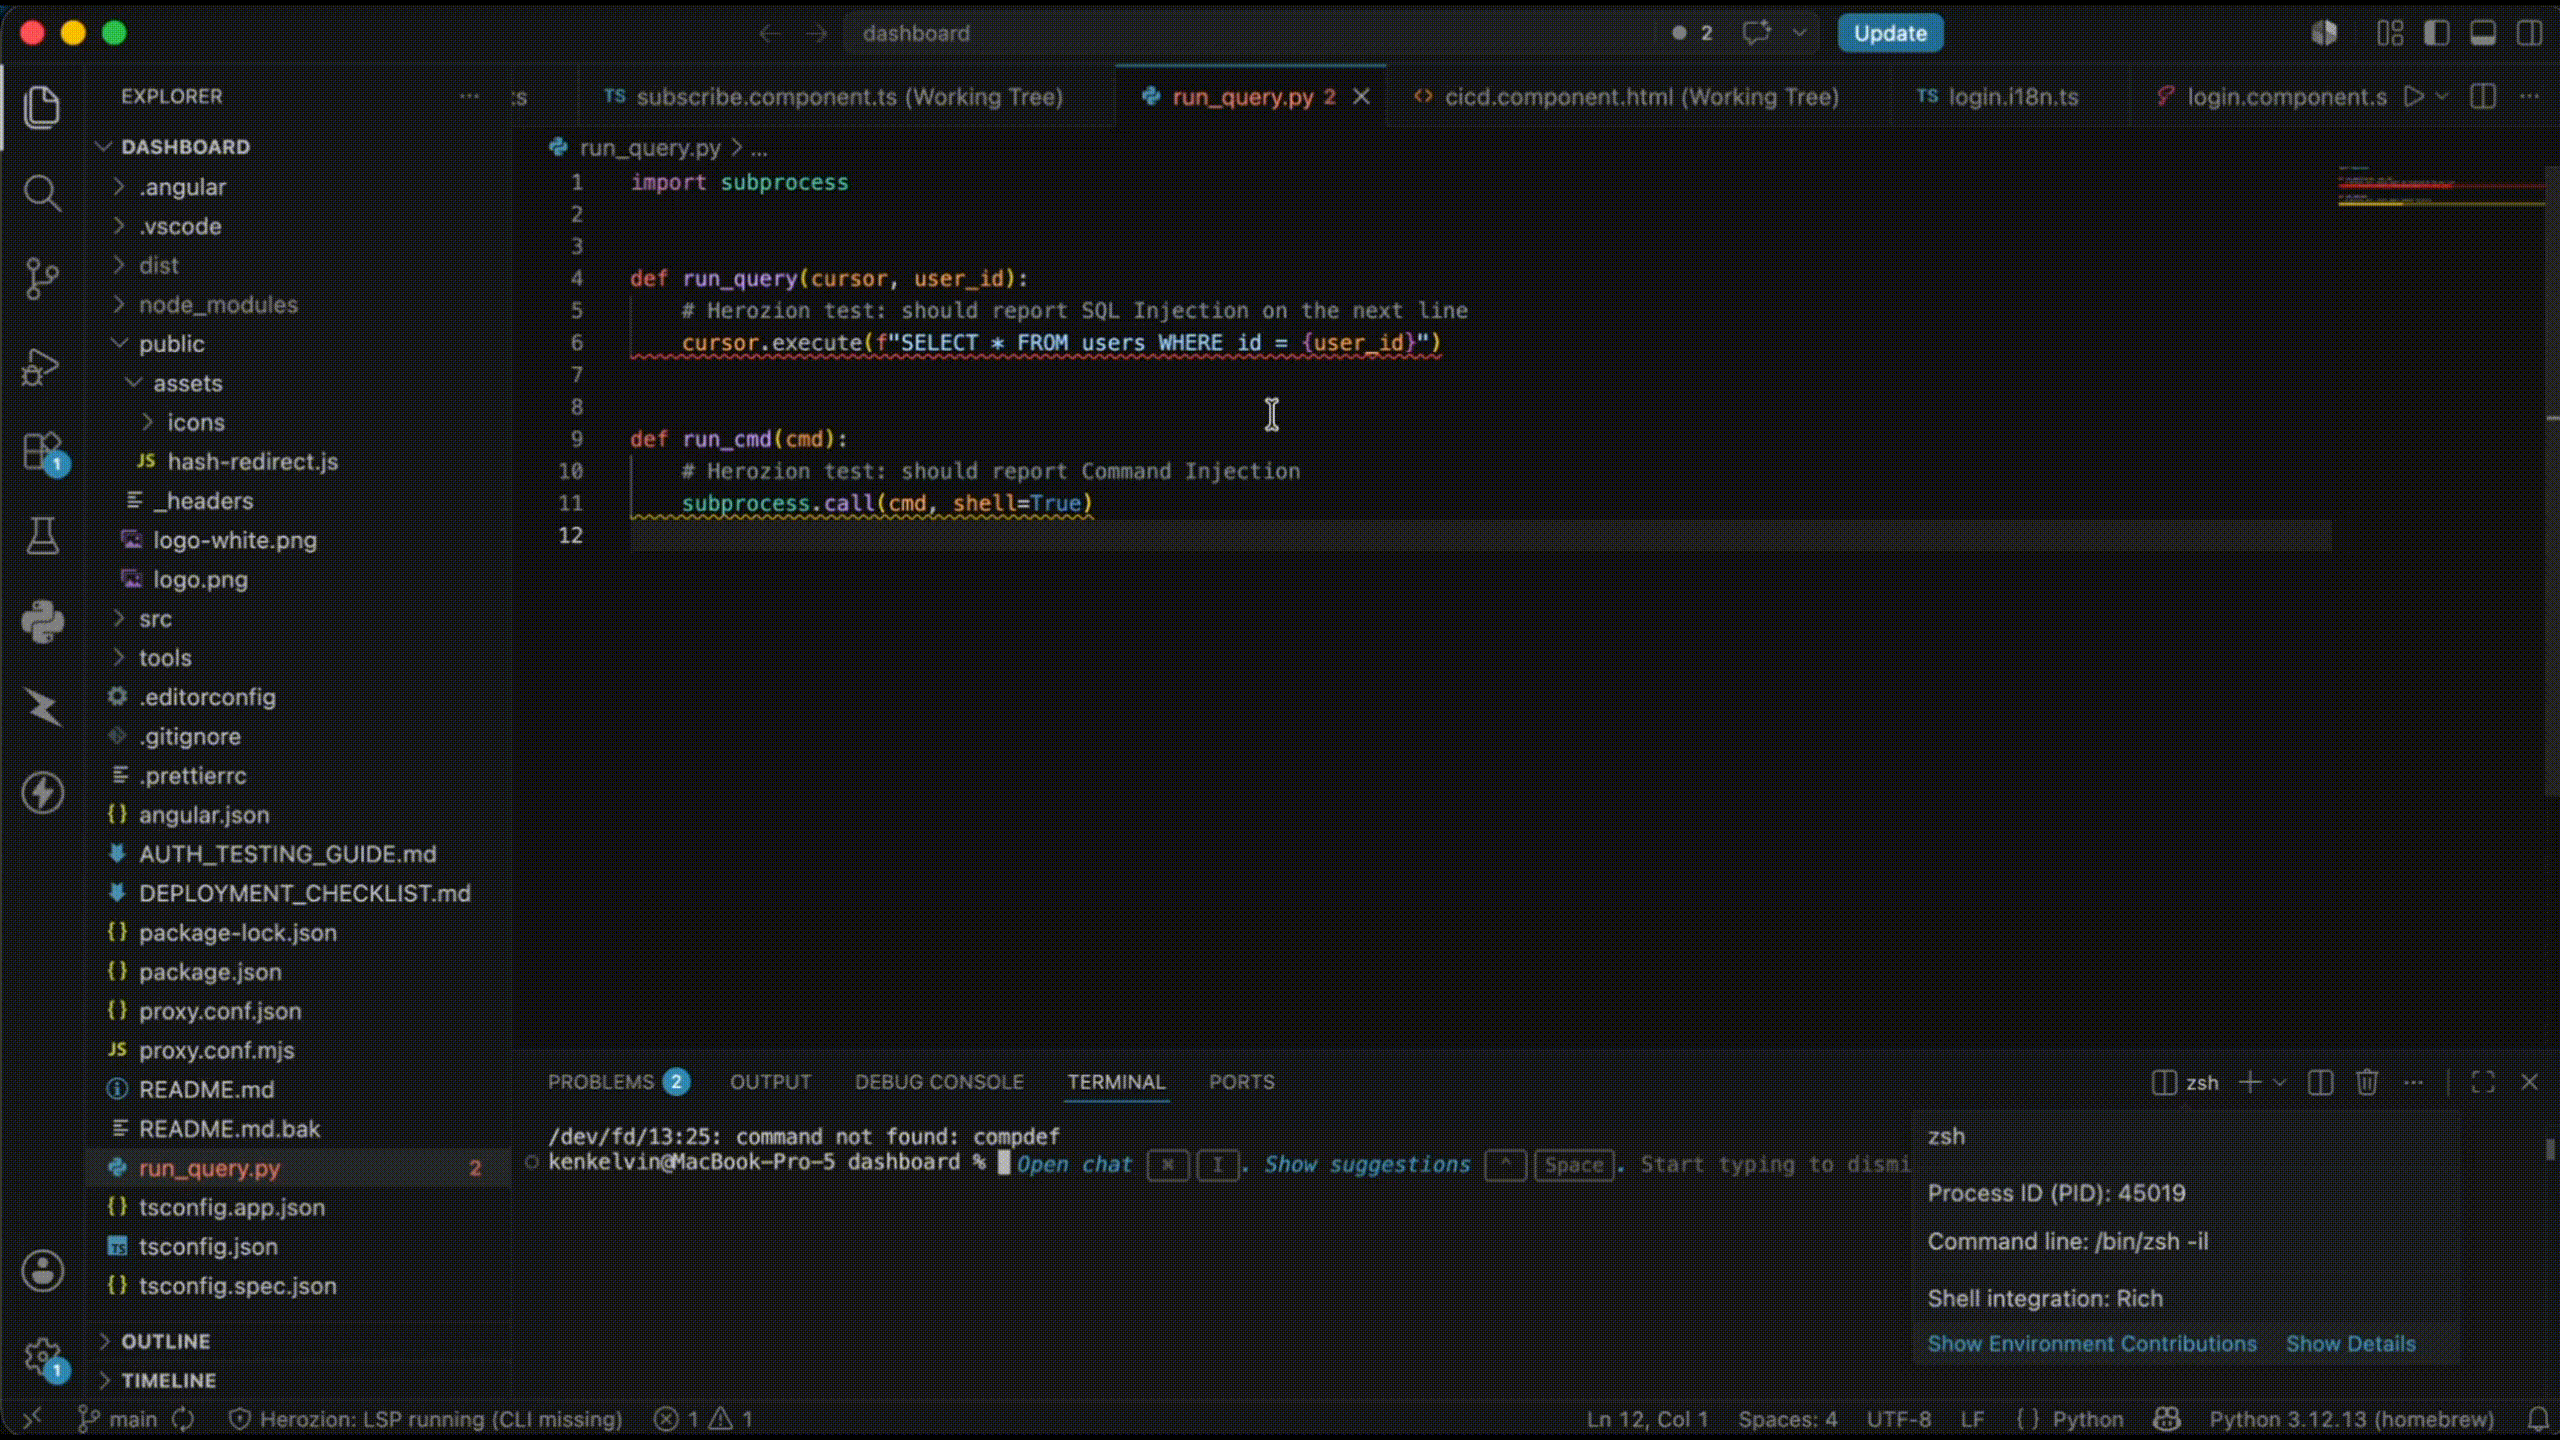This screenshot has width=2560, height=1440.
Task: Open the Extensions view with badge
Action: 42,452
